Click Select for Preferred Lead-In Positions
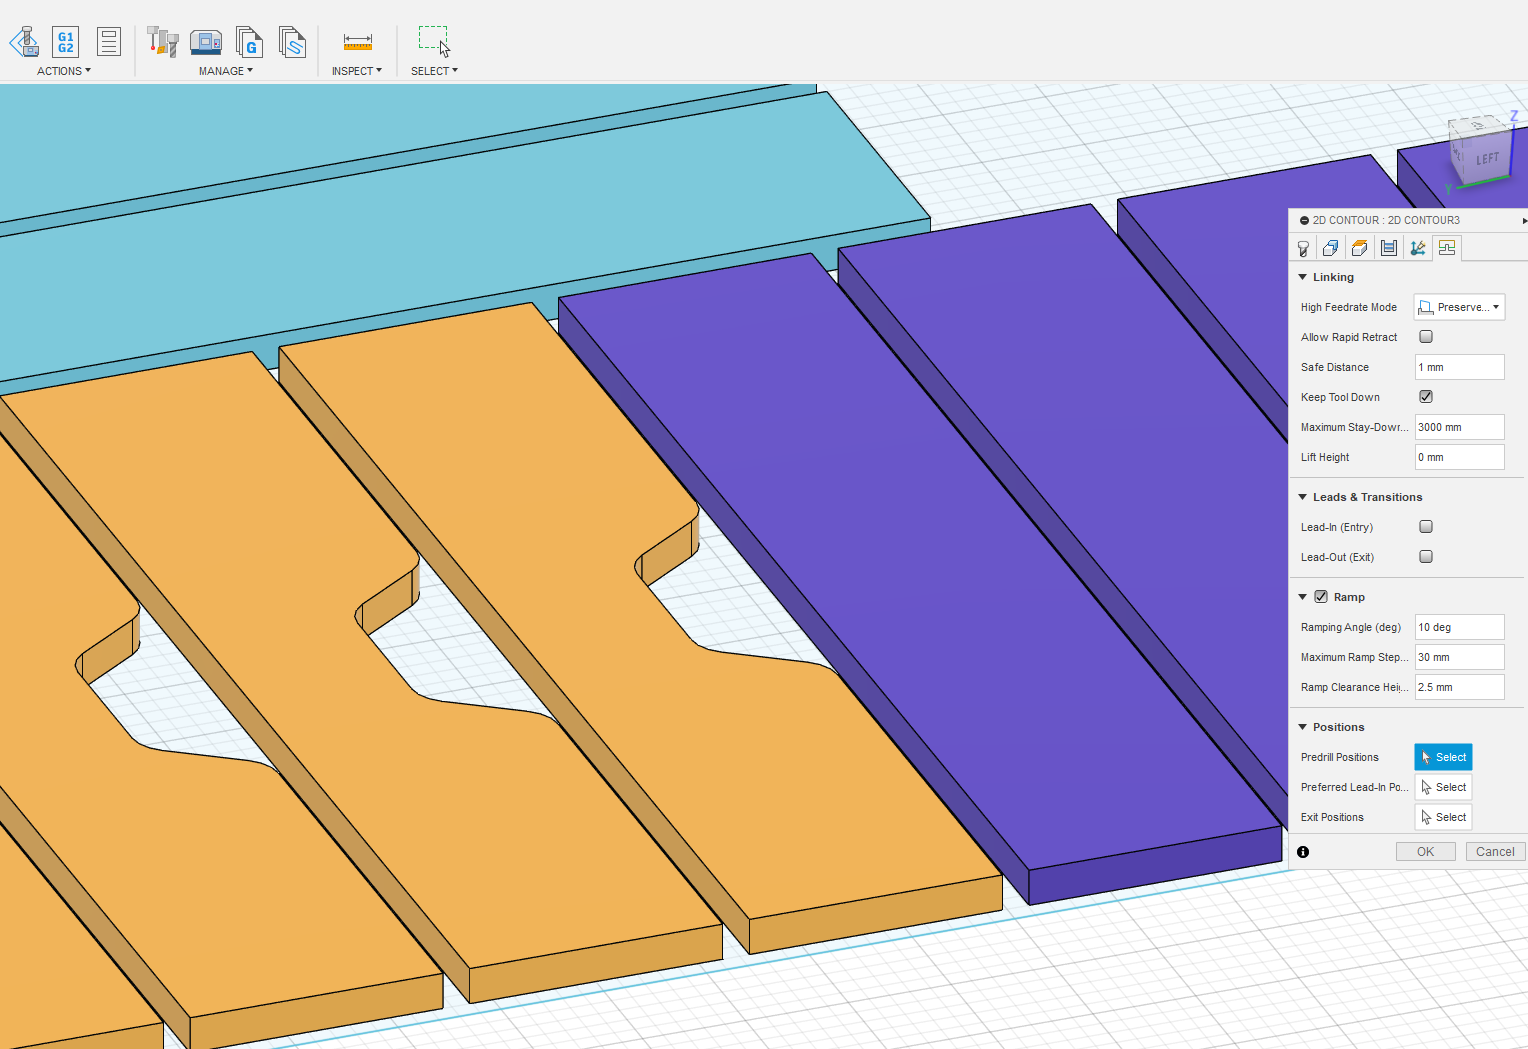The image size is (1528, 1049). [1443, 787]
